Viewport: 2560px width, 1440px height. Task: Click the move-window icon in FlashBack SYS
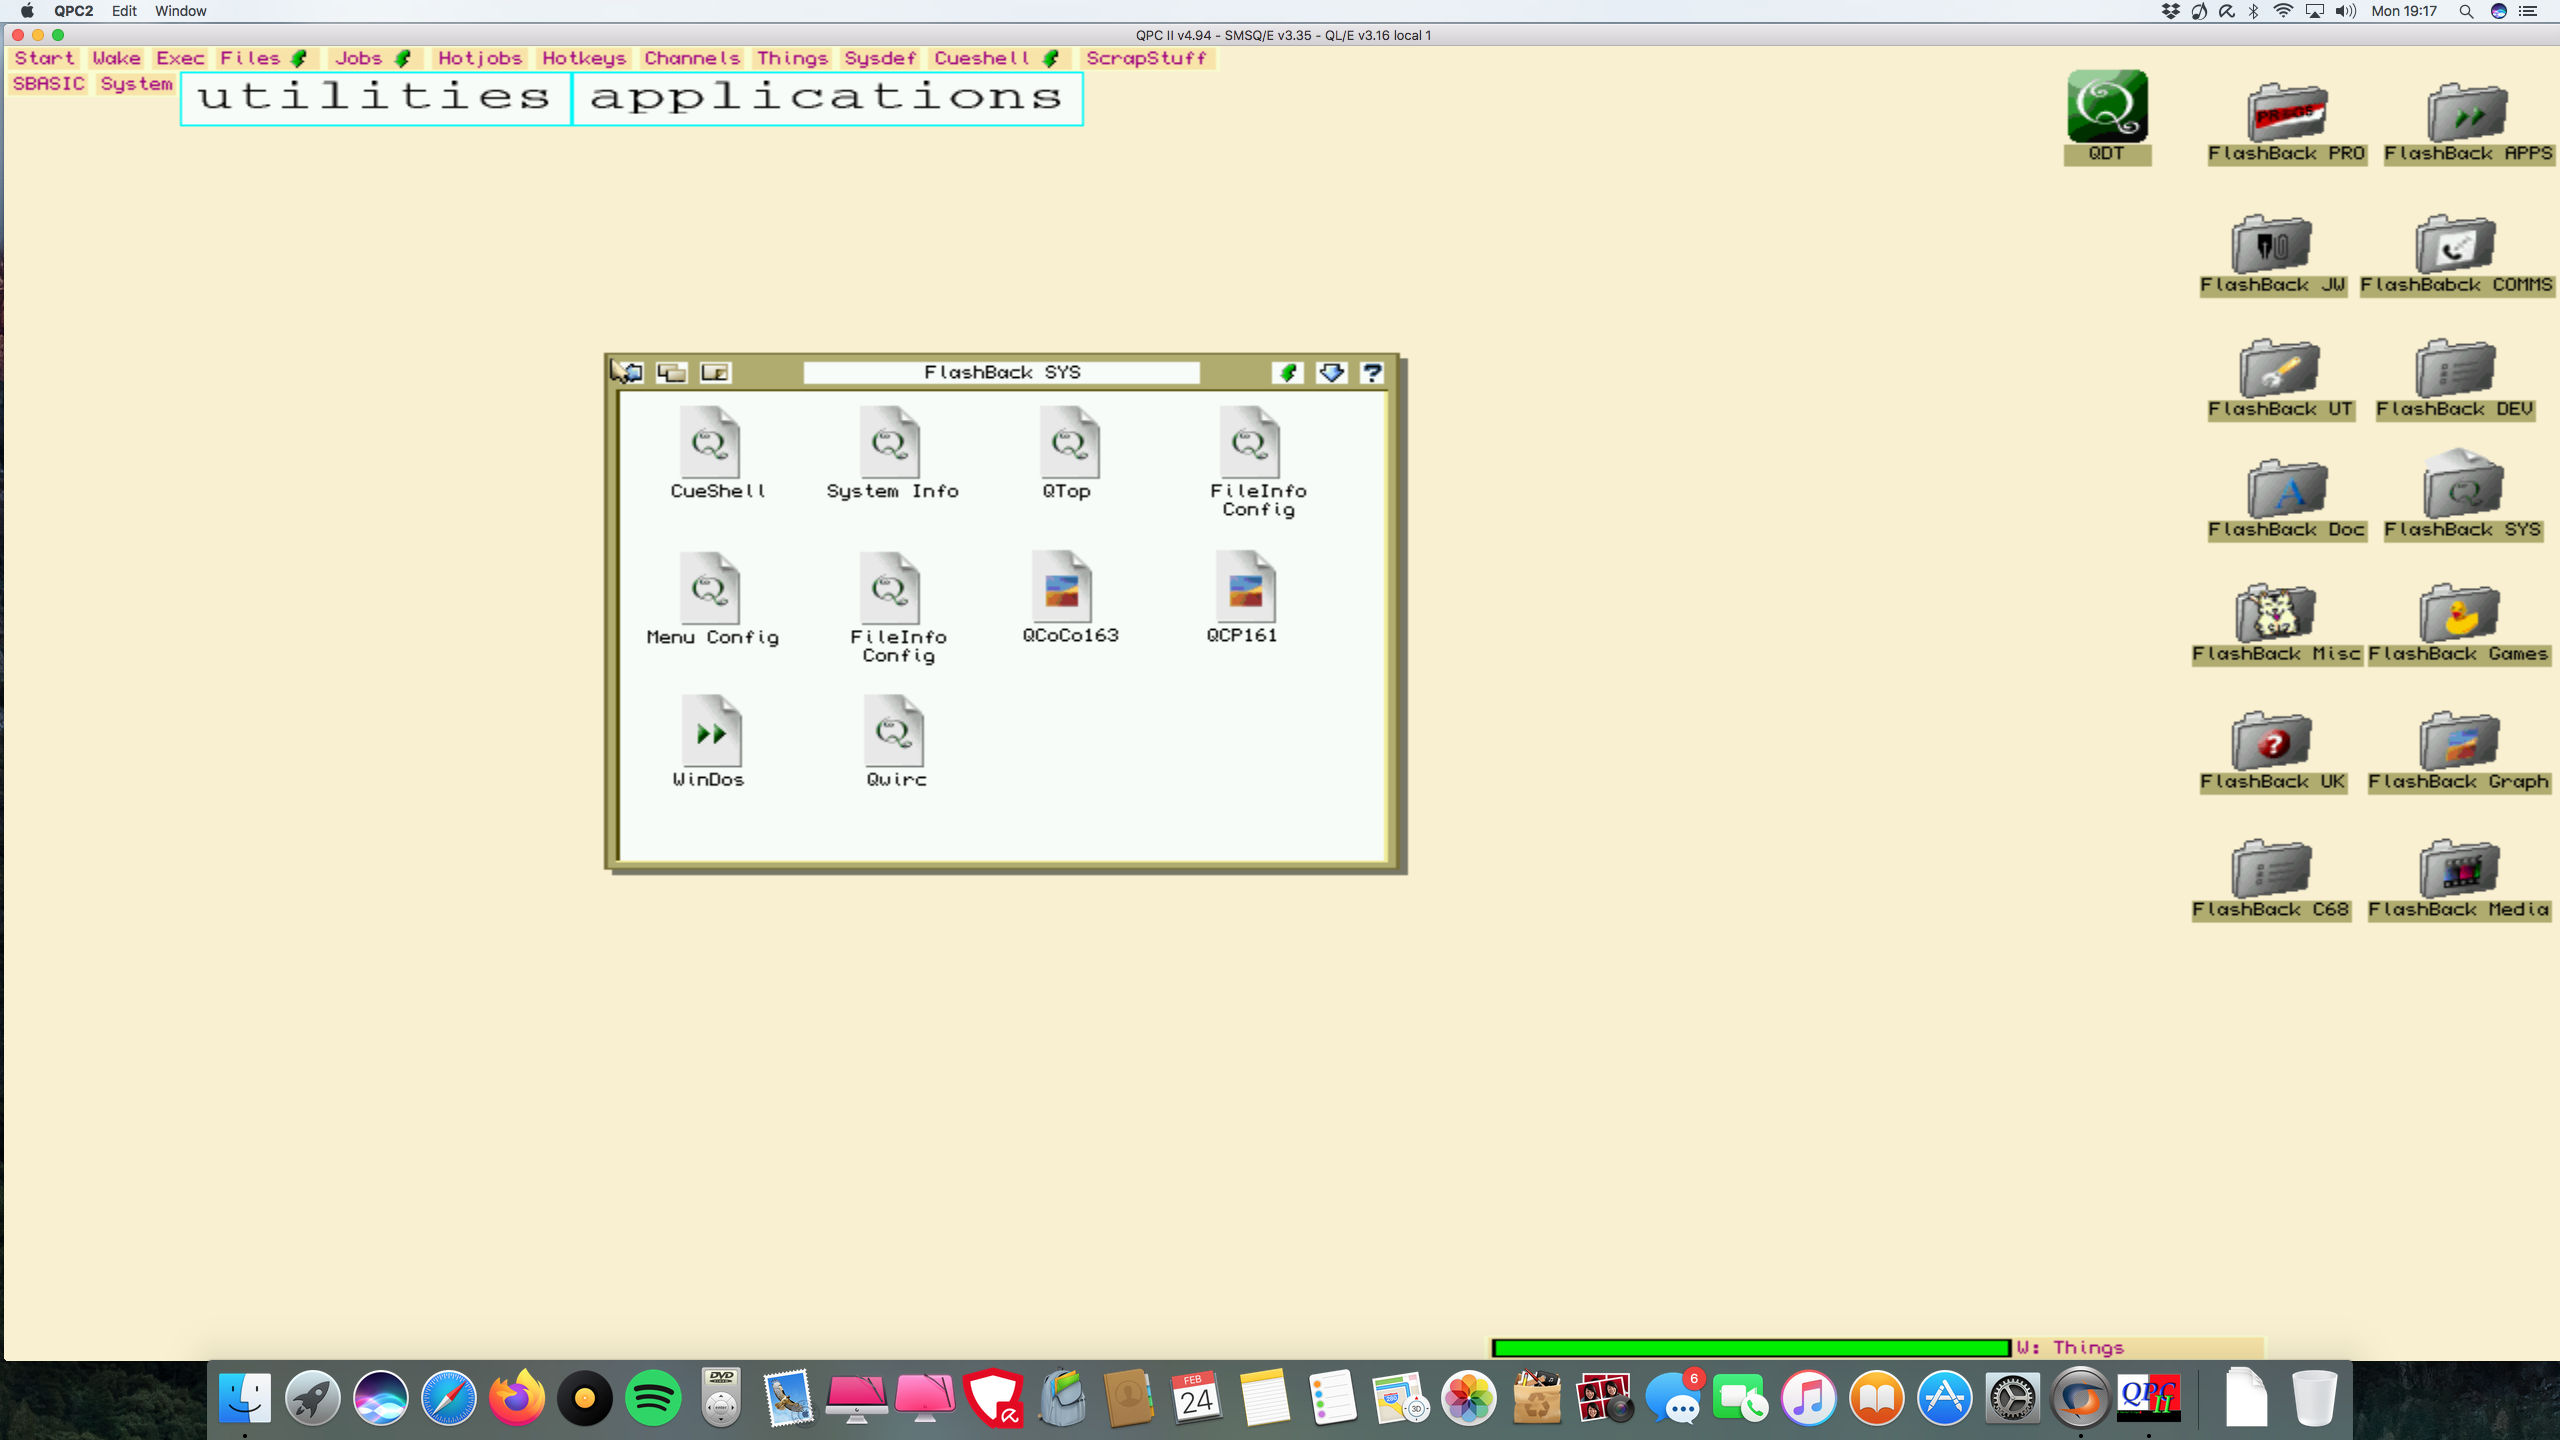point(627,372)
